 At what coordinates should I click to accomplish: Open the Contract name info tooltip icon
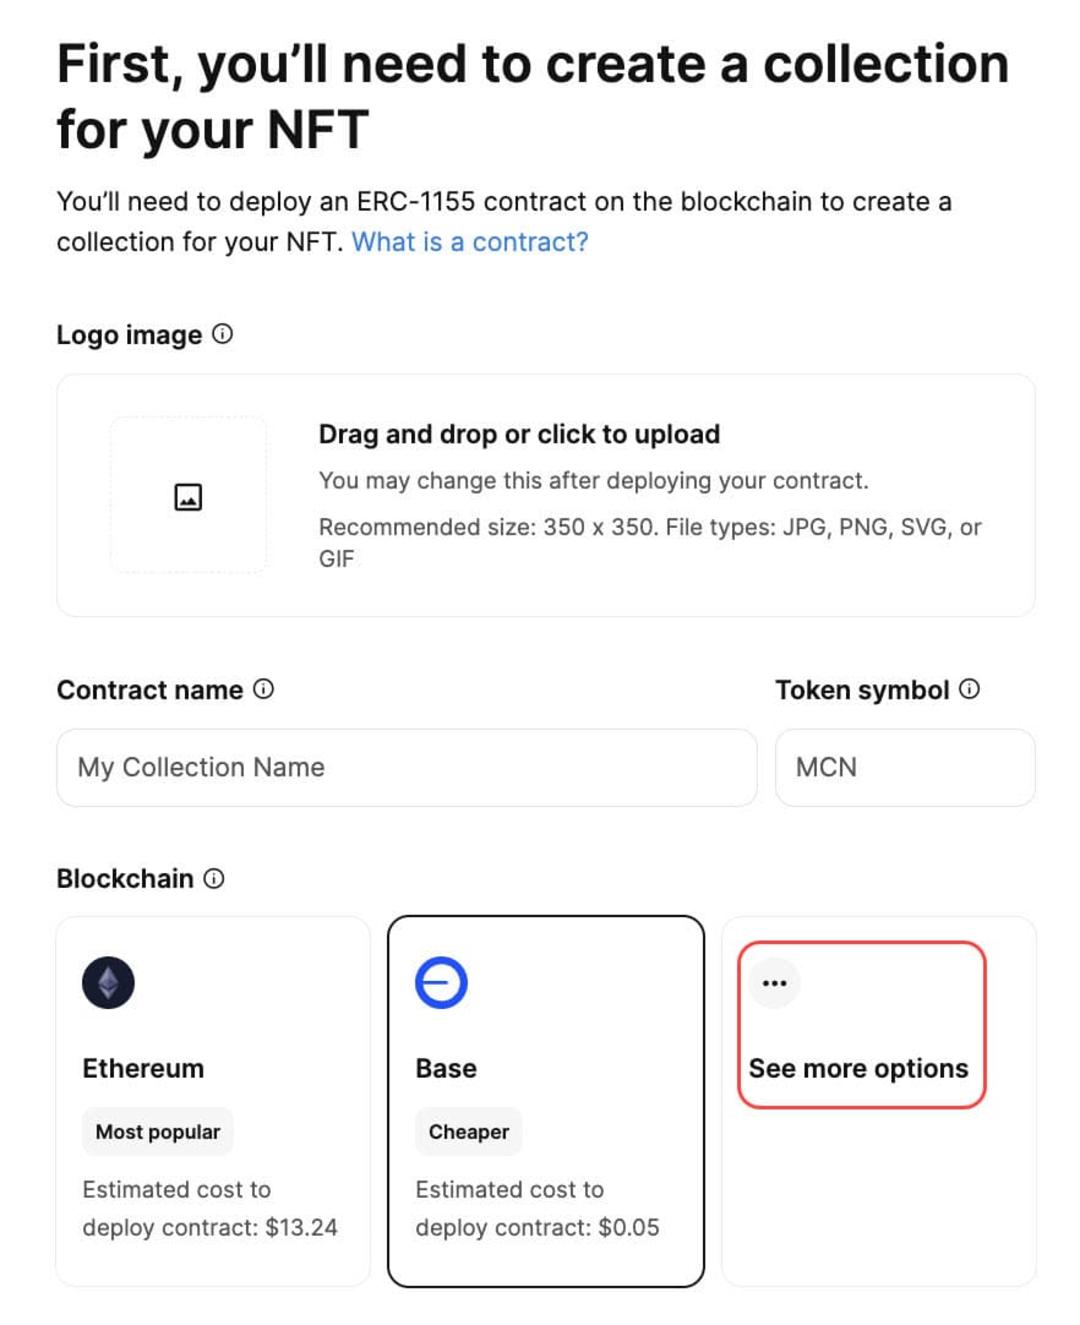click(x=263, y=689)
